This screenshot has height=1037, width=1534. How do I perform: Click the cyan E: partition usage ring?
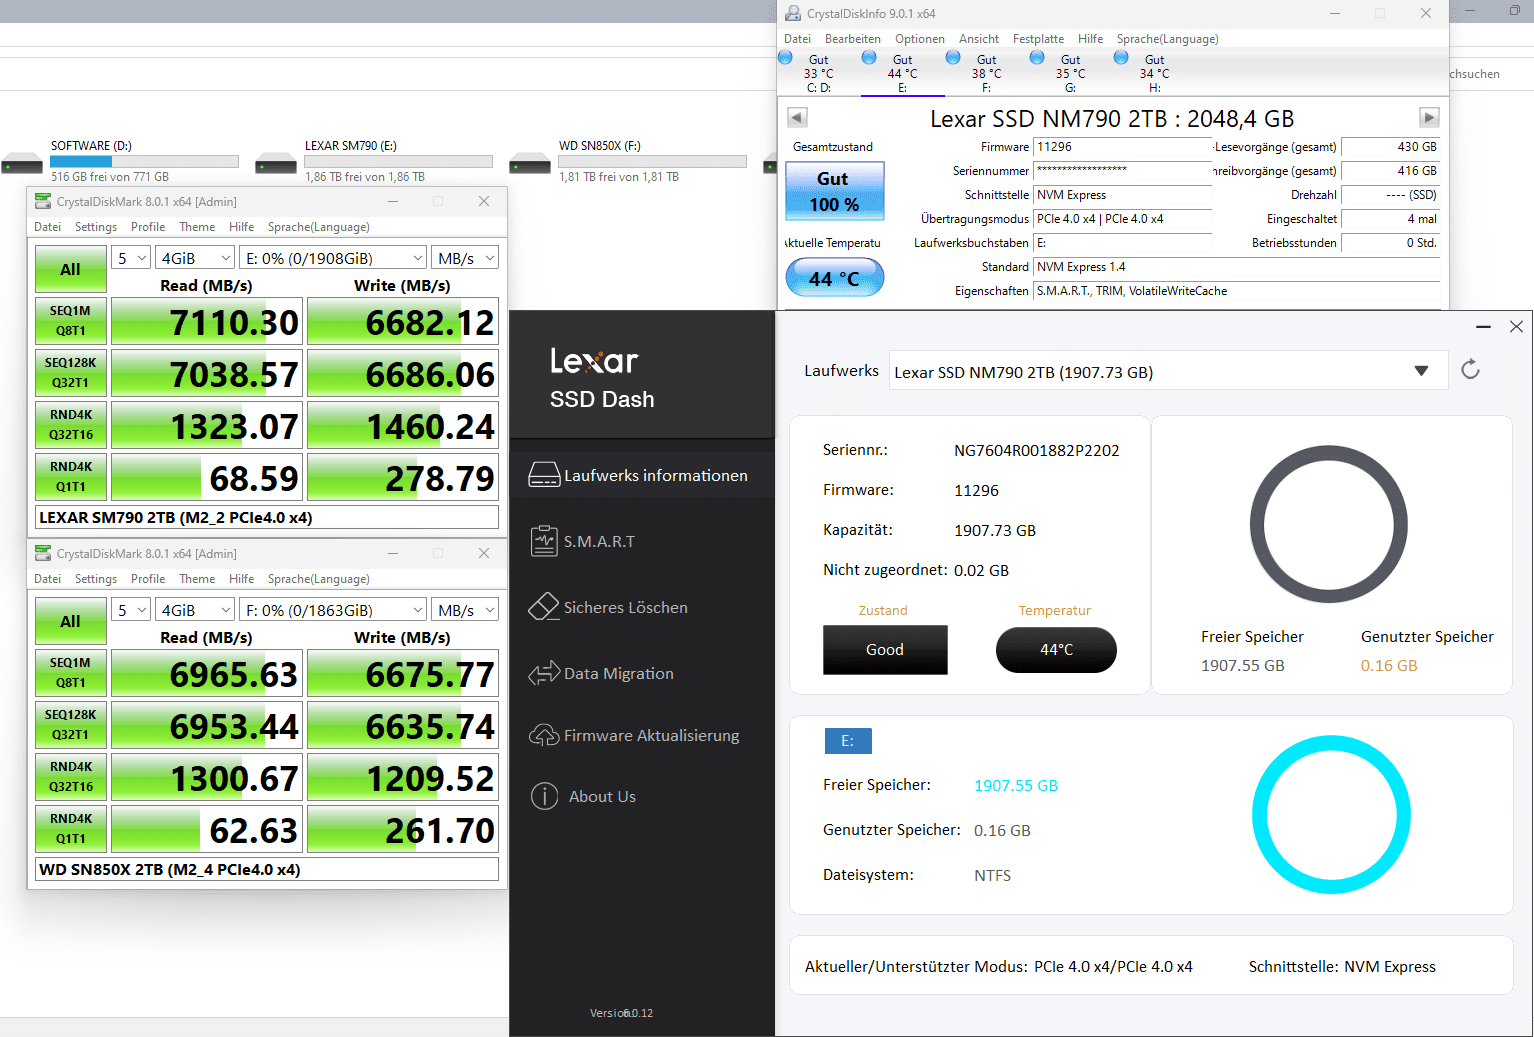[1331, 814]
